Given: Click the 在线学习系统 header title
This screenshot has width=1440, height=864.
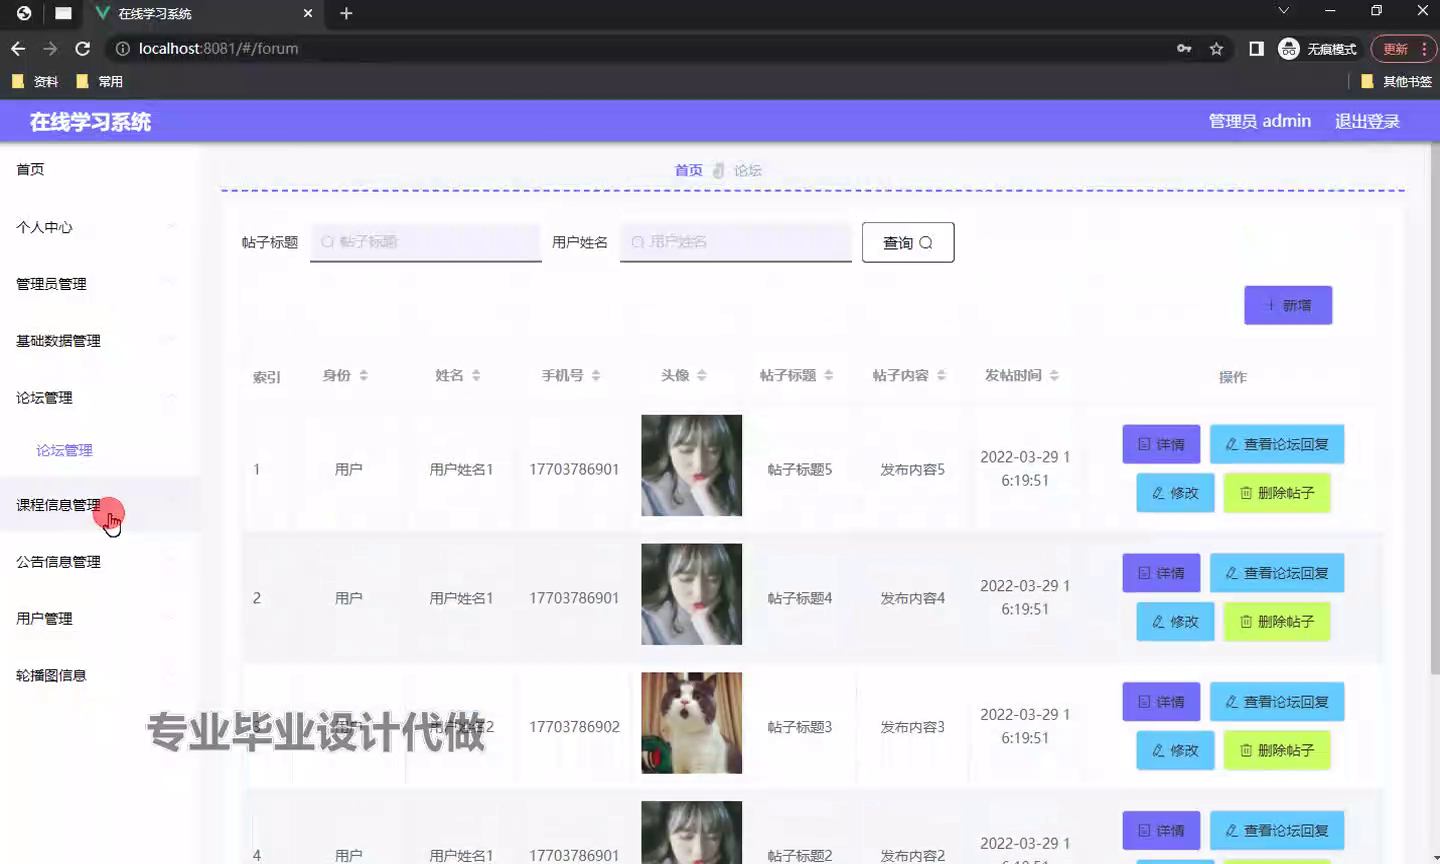Looking at the screenshot, I should coord(90,122).
